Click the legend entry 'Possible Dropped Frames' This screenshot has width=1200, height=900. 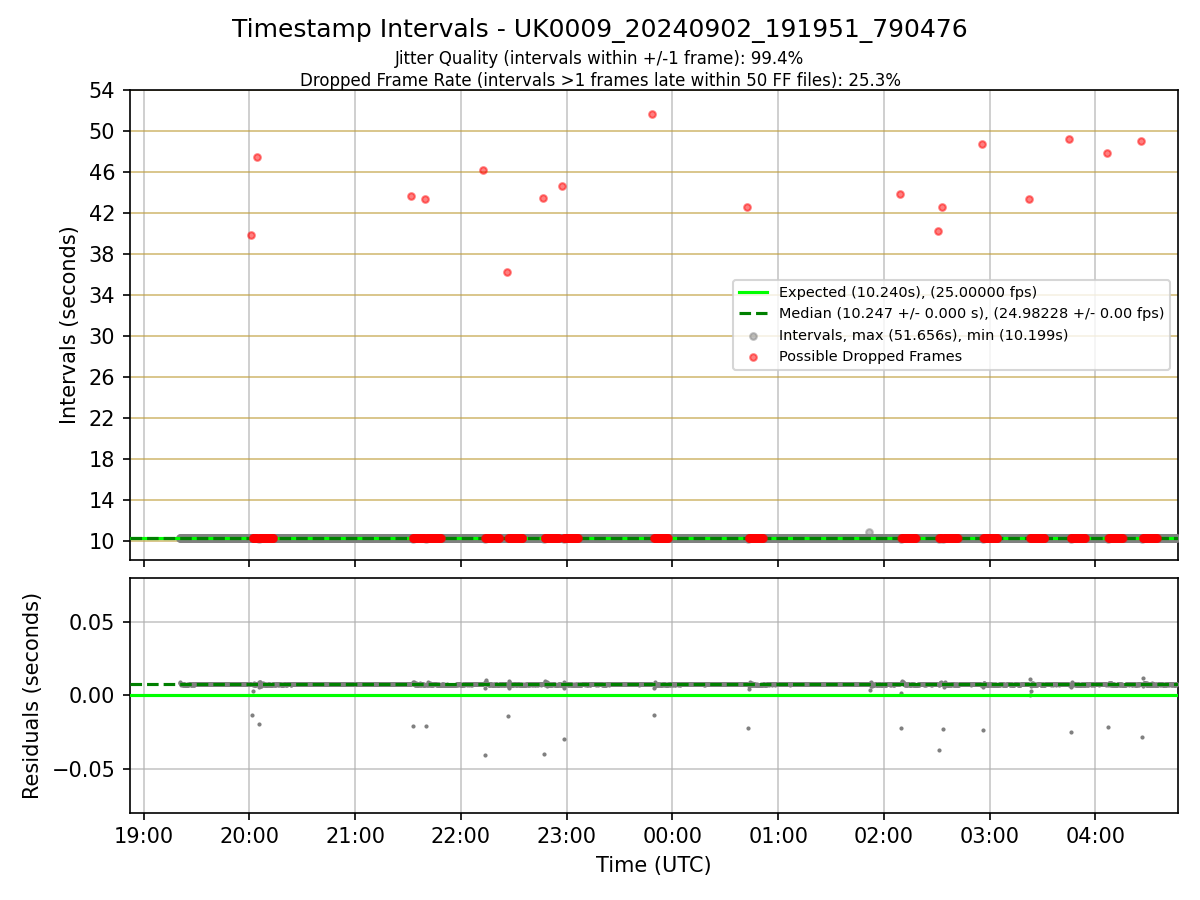[870, 356]
